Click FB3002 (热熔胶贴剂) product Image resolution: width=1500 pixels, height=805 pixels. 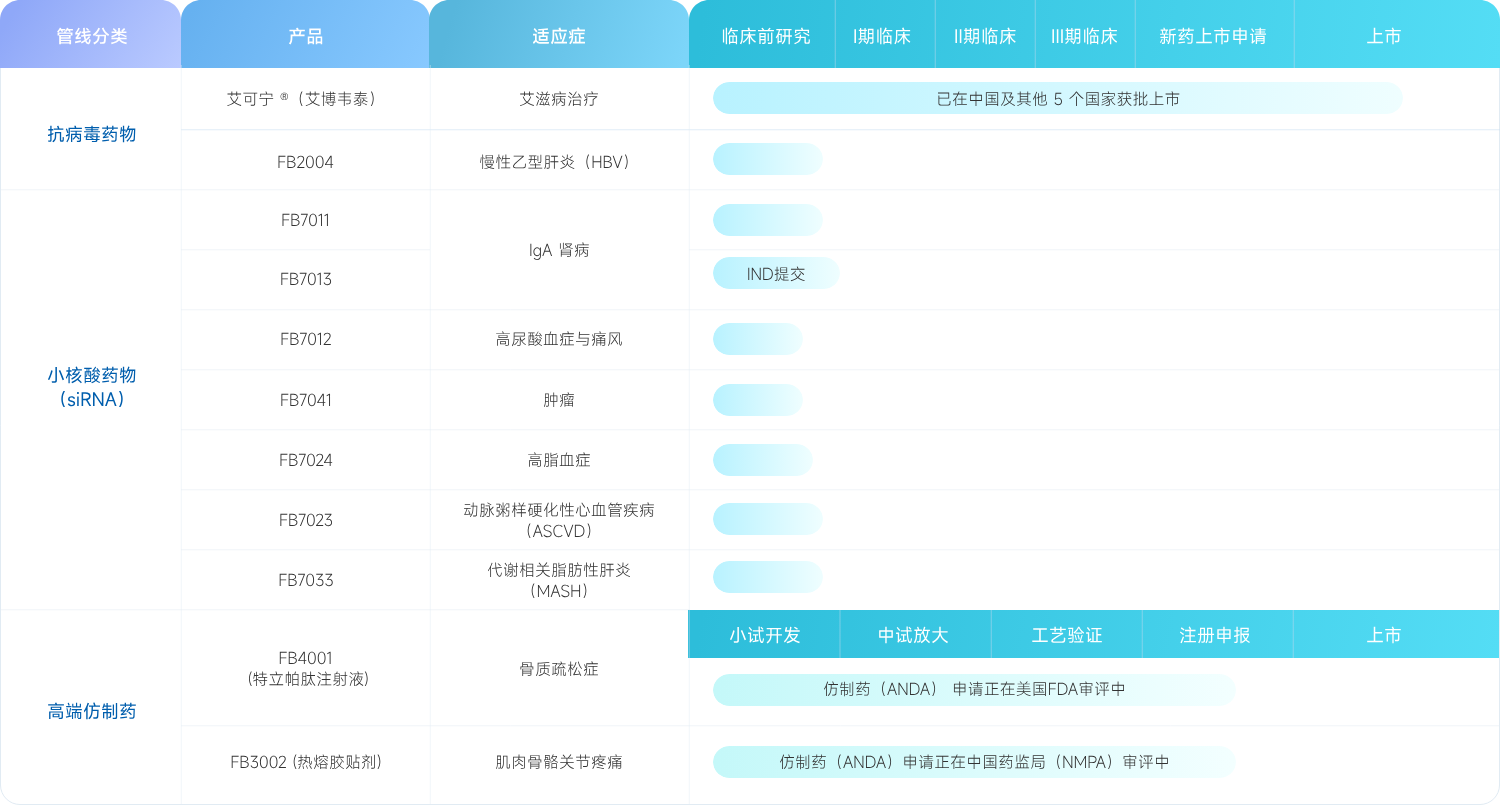[305, 762]
